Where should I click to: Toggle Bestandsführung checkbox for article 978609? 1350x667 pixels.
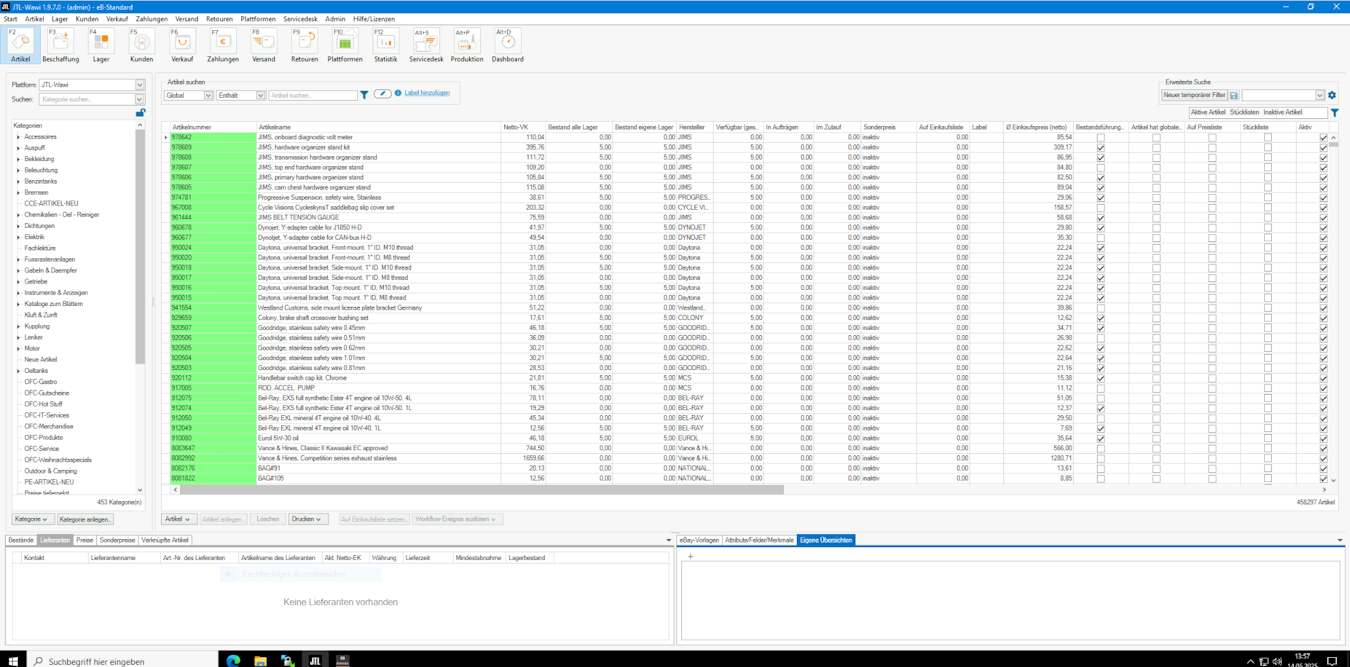click(1101, 147)
